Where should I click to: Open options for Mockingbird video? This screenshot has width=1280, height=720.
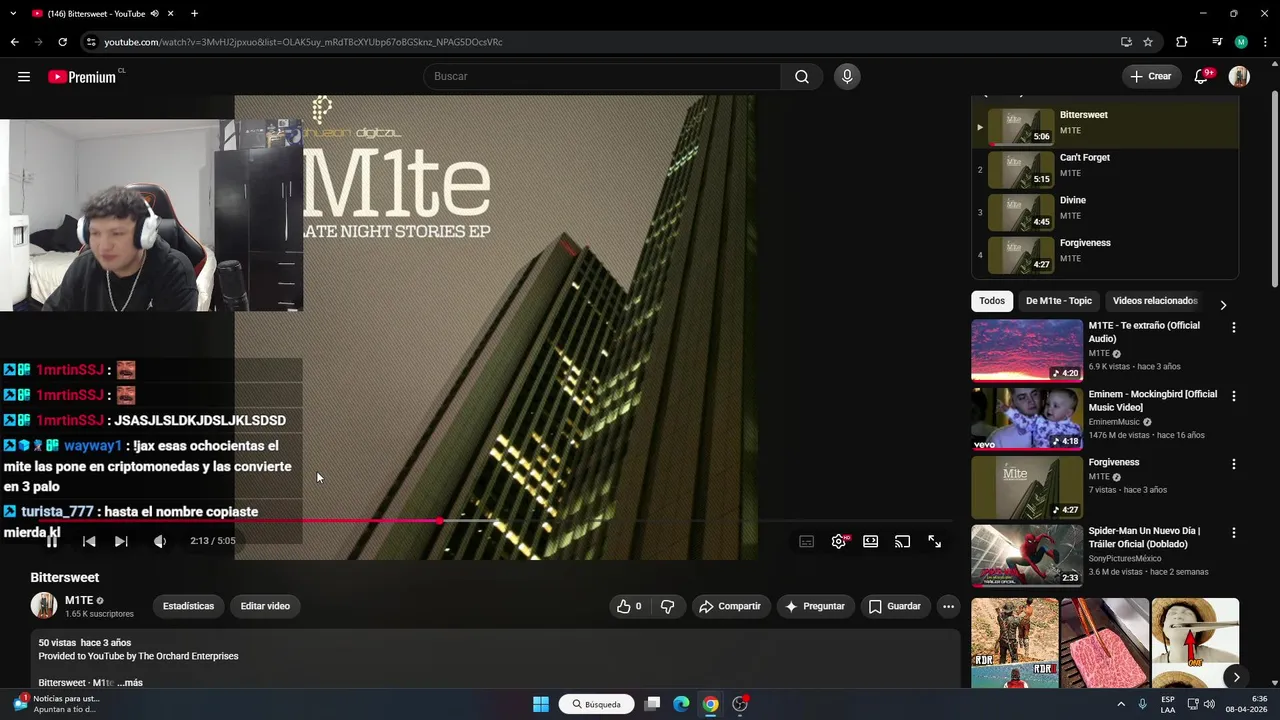tap(1233, 396)
